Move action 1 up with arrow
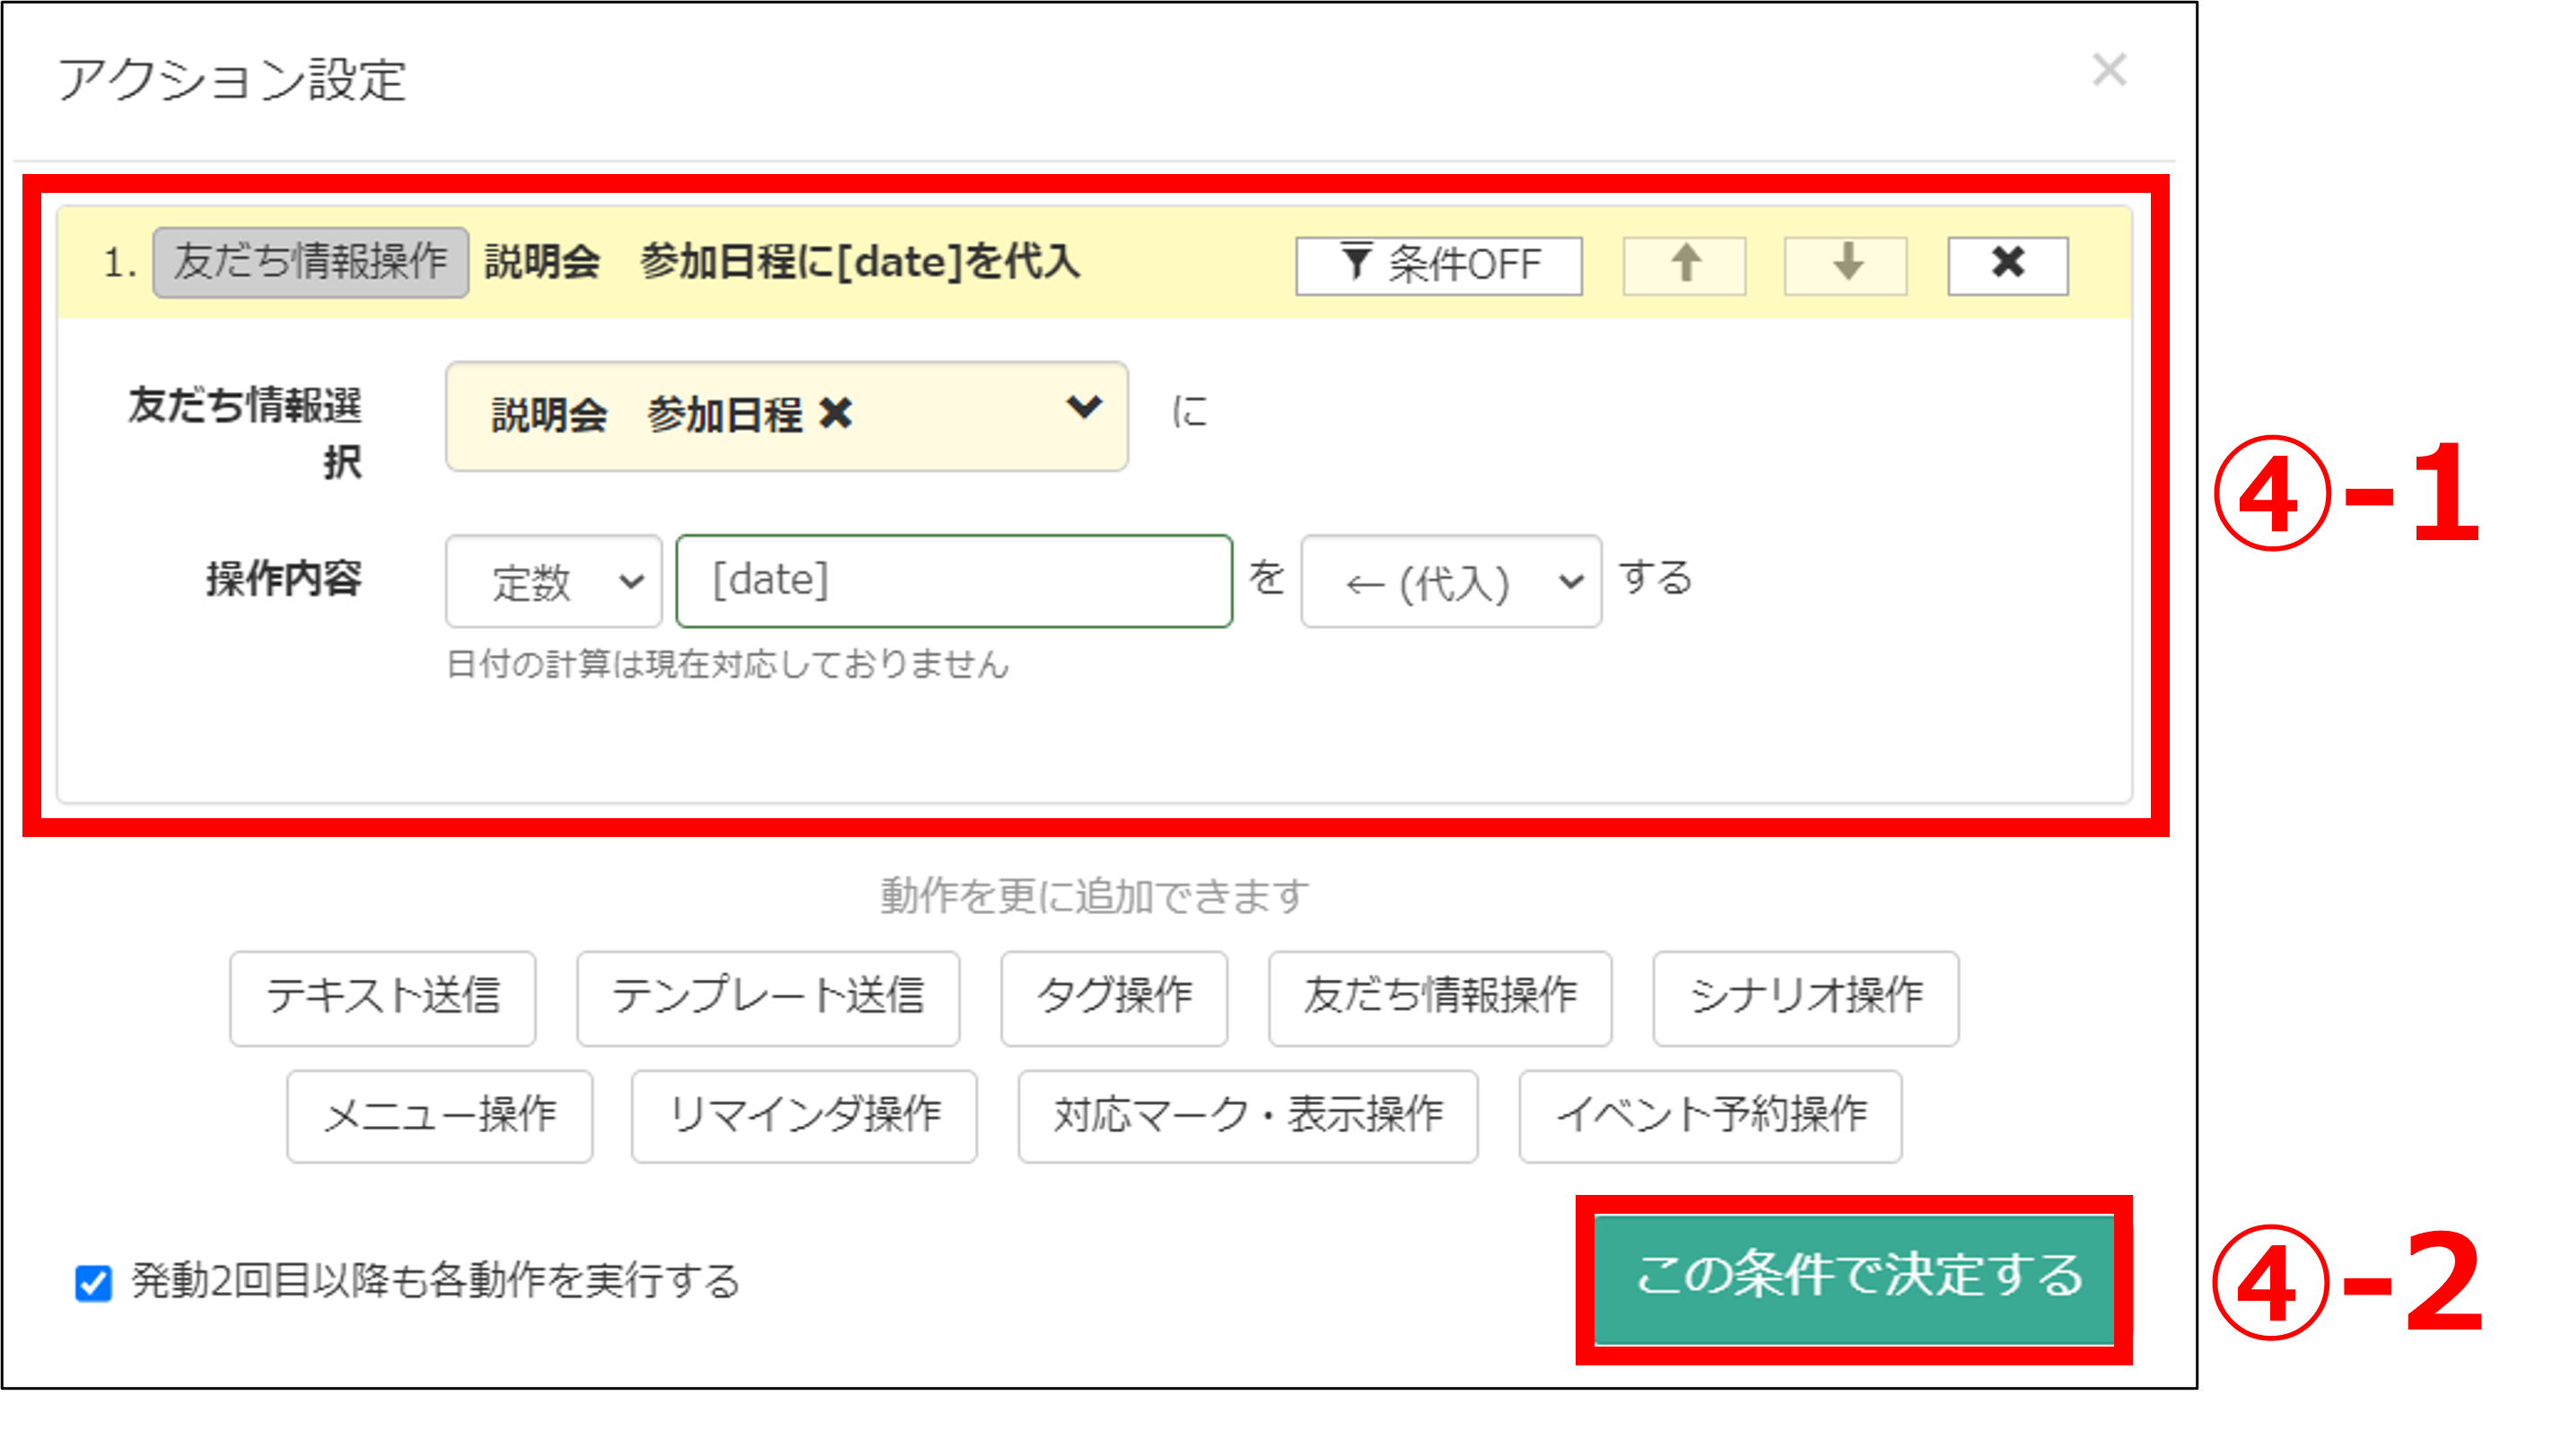Image resolution: width=2569 pixels, height=1456 pixels. pyautogui.click(x=1685, y=265)
